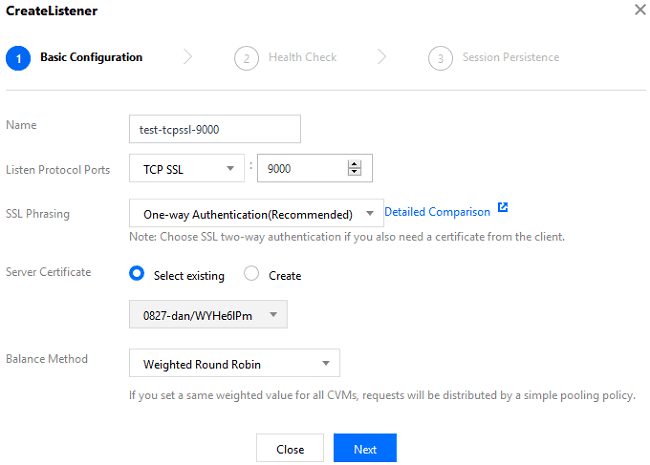Viewport: 650px width, 465px height.
Task: Open the 0827-dan certificate dropdown
Action: tap(208, 316)
